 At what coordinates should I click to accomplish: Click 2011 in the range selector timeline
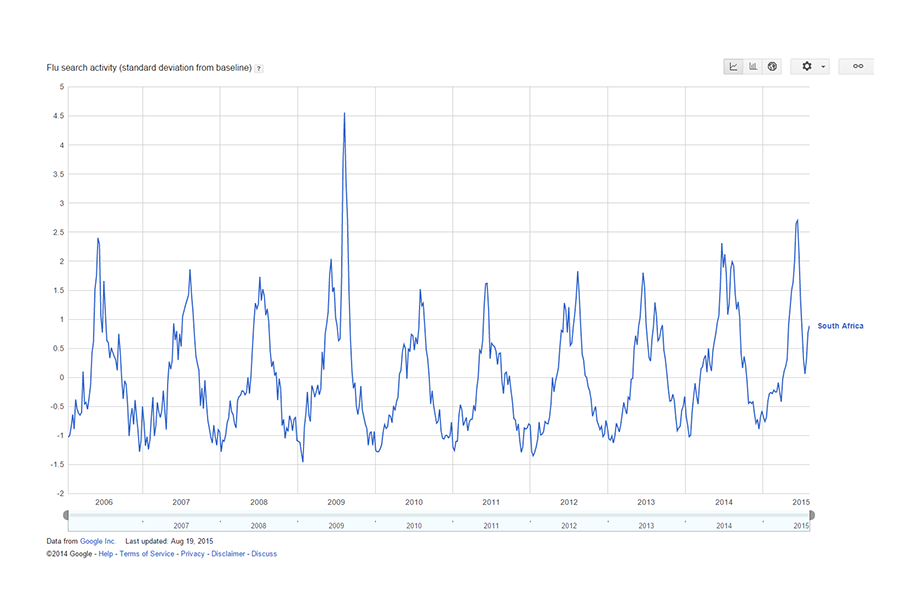(x=491, y=525)
